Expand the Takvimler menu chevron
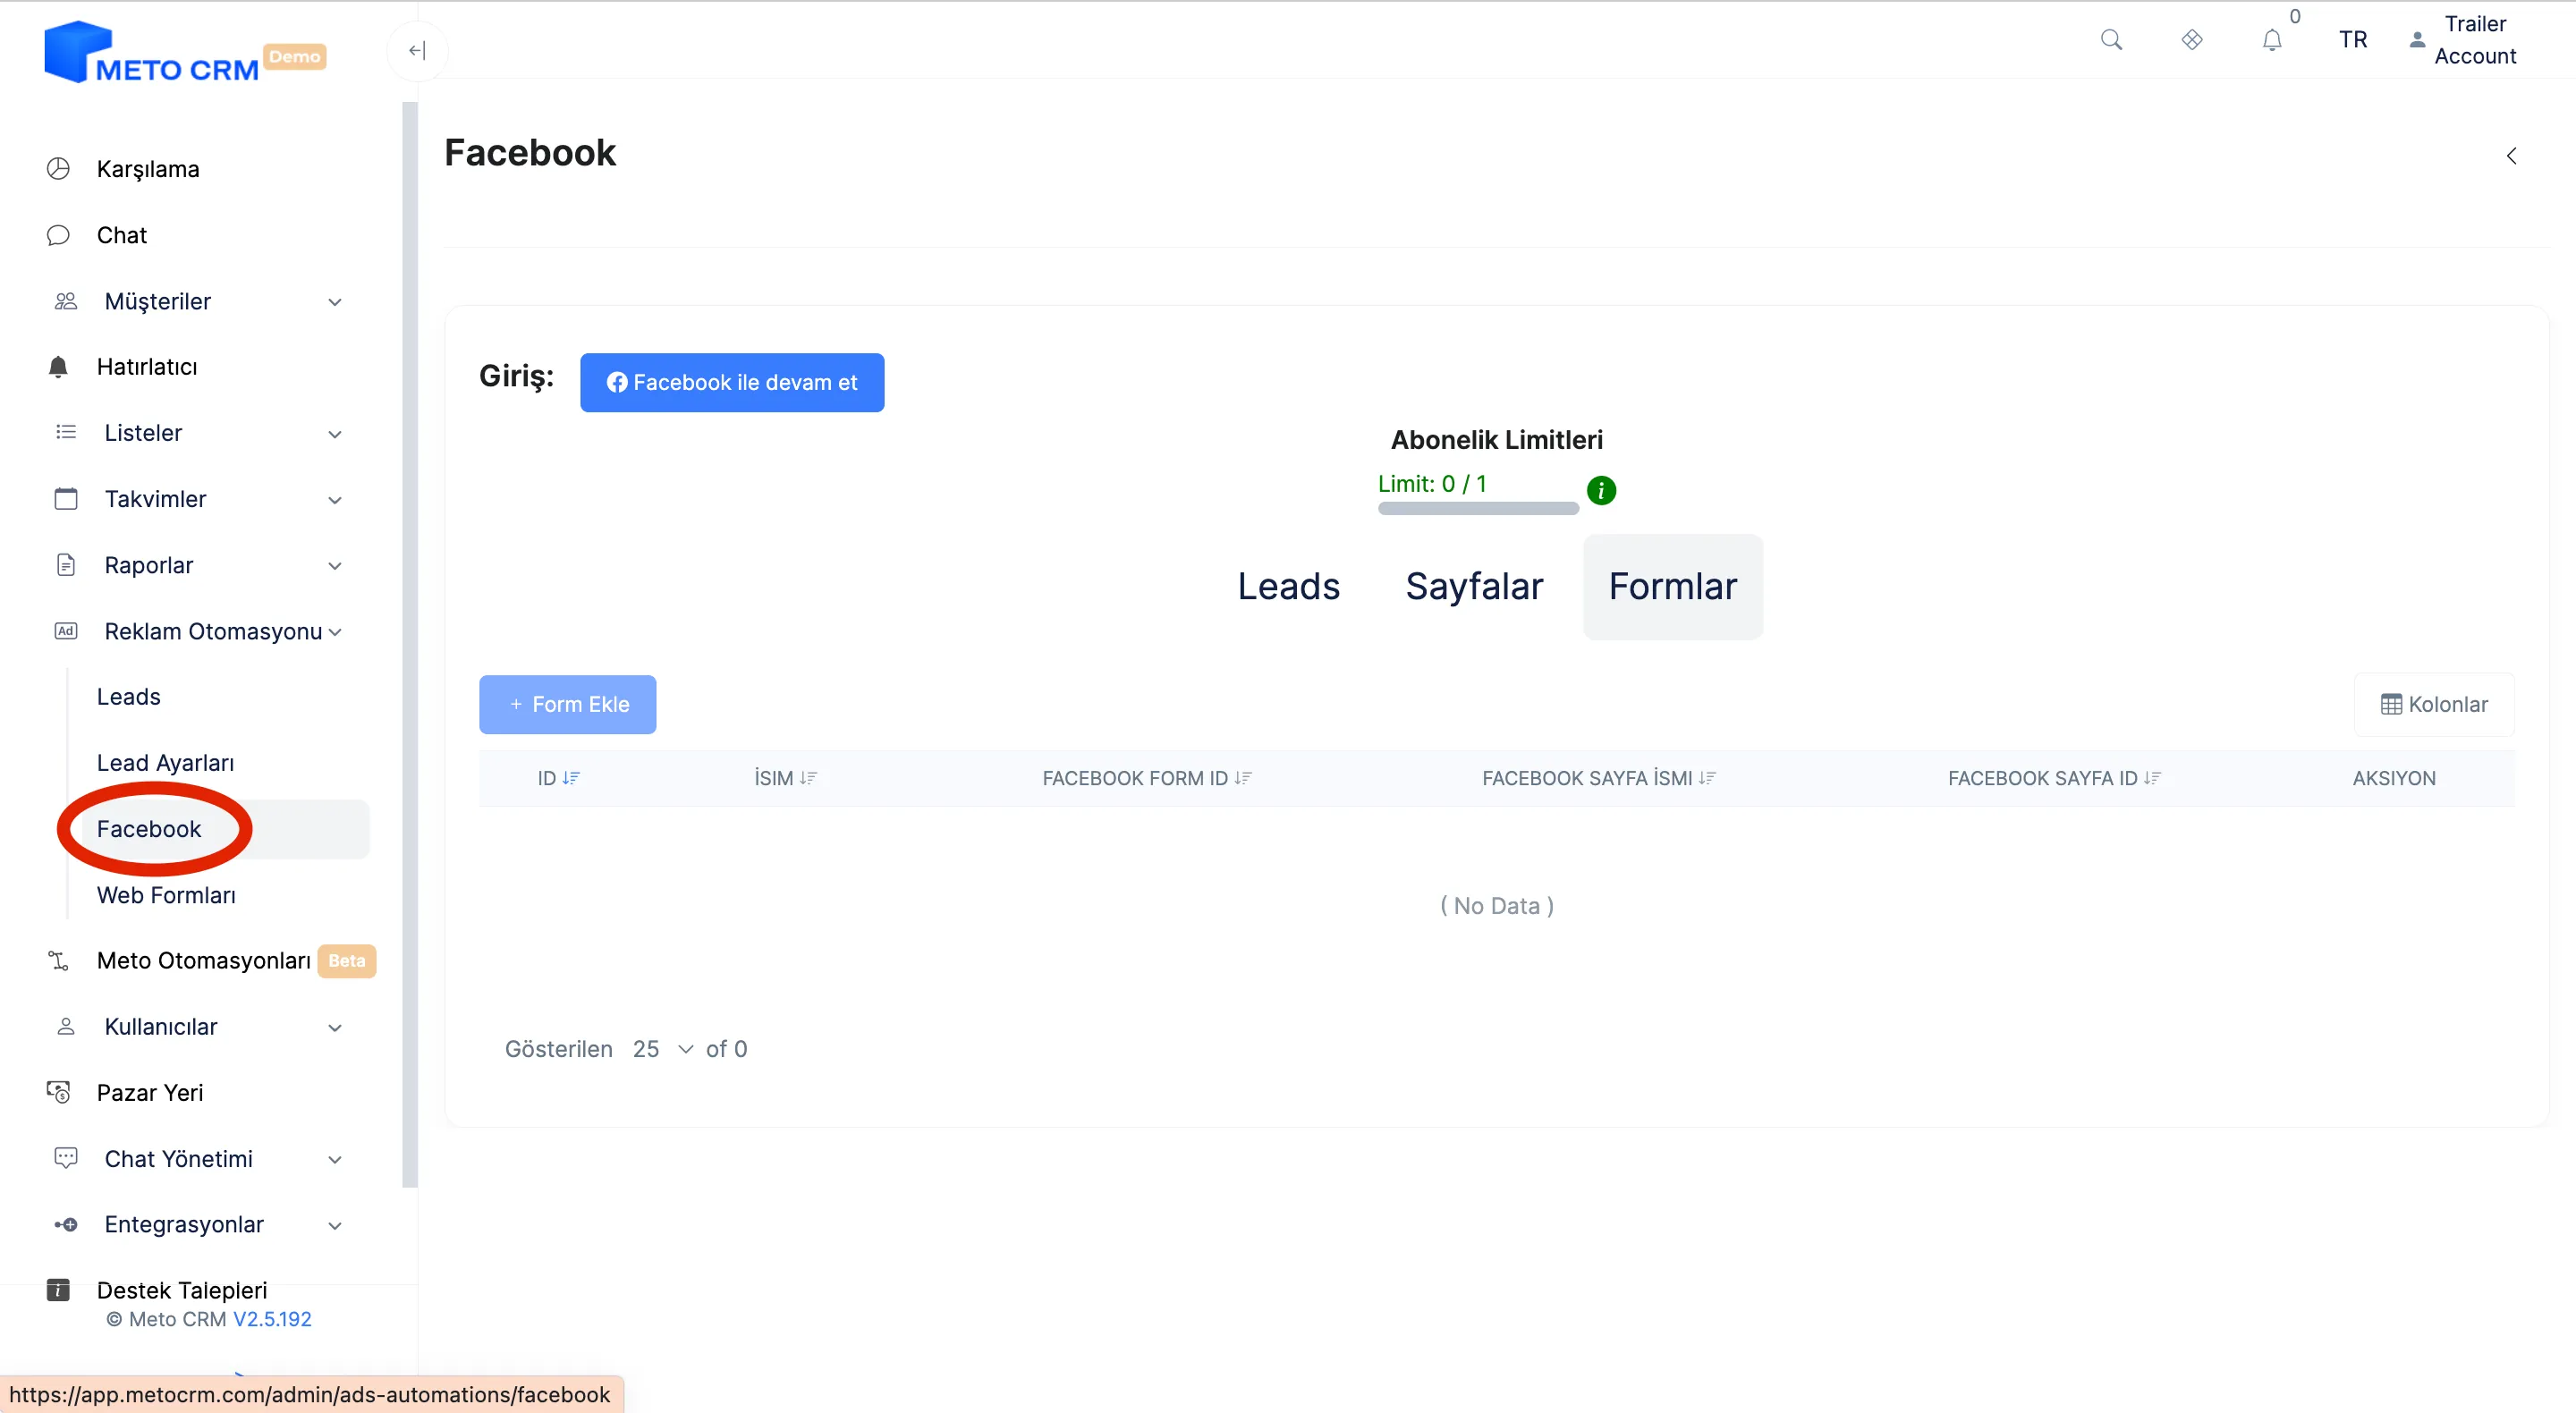The height and width of the screenshot is (1413, 2576). (x=335, y=500)
